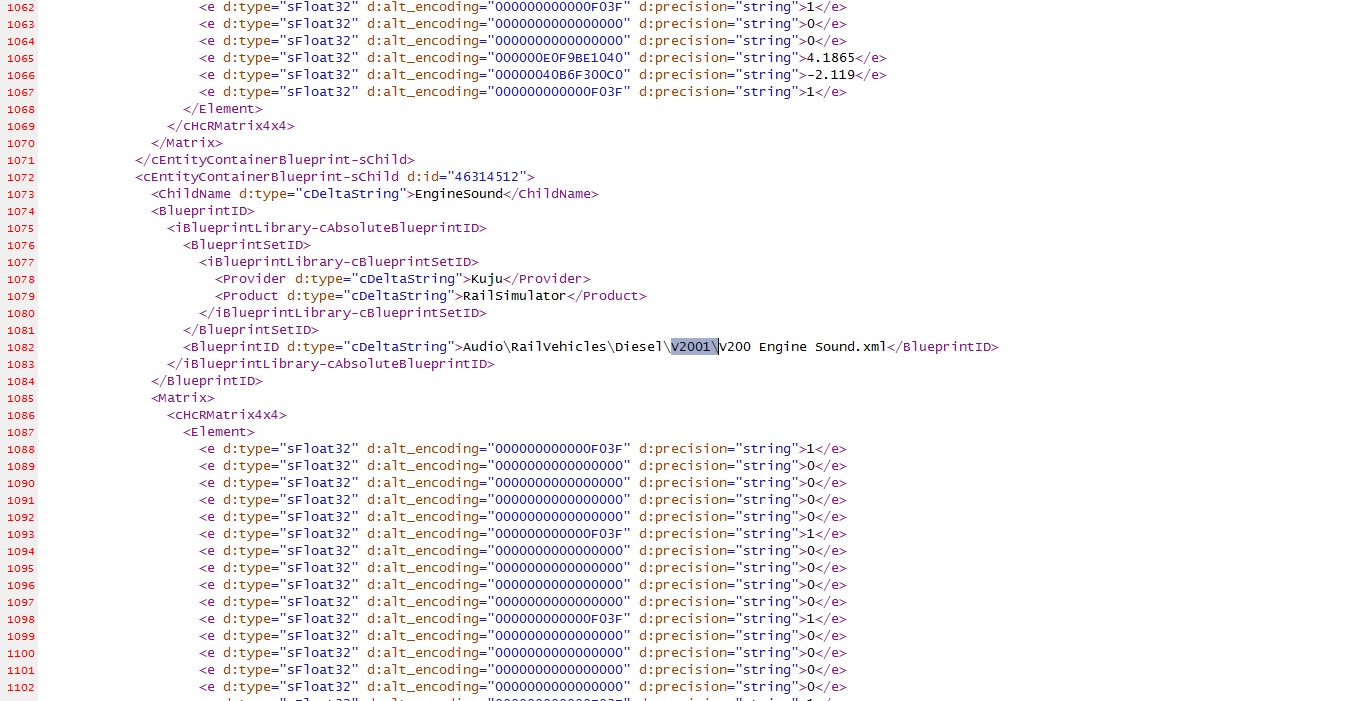Click the highlighted V2001\ folder text
The height and width of the screenshot is (701, 1362).
694,347
